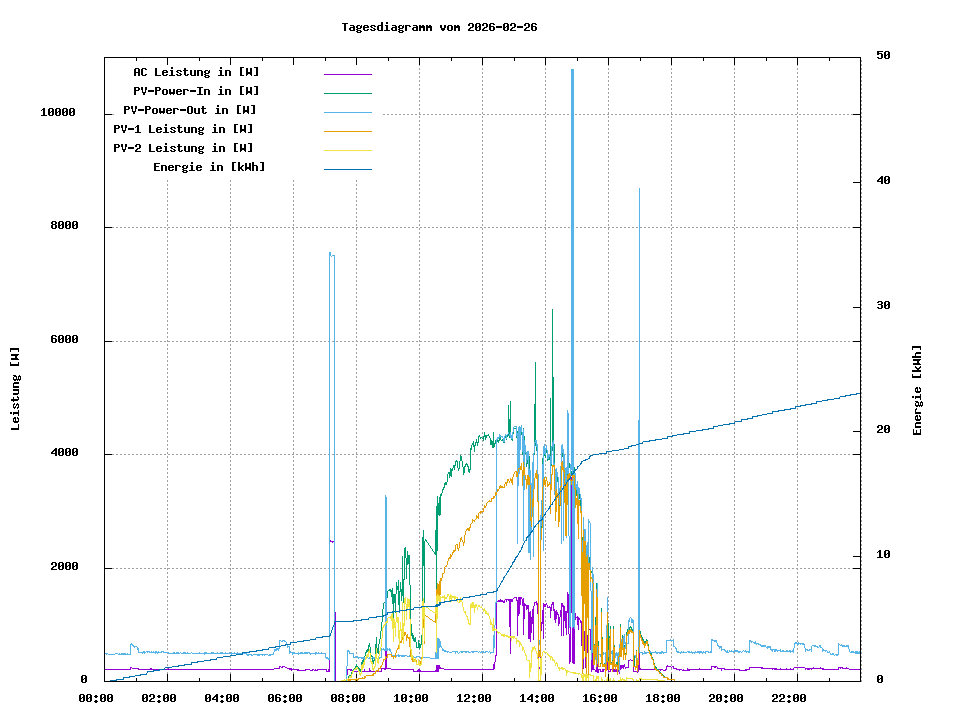The width and height of the screenshot is (960, 720).
Task: Select the PV-2 Leistung legend label
Action: [x=183, y=148]
